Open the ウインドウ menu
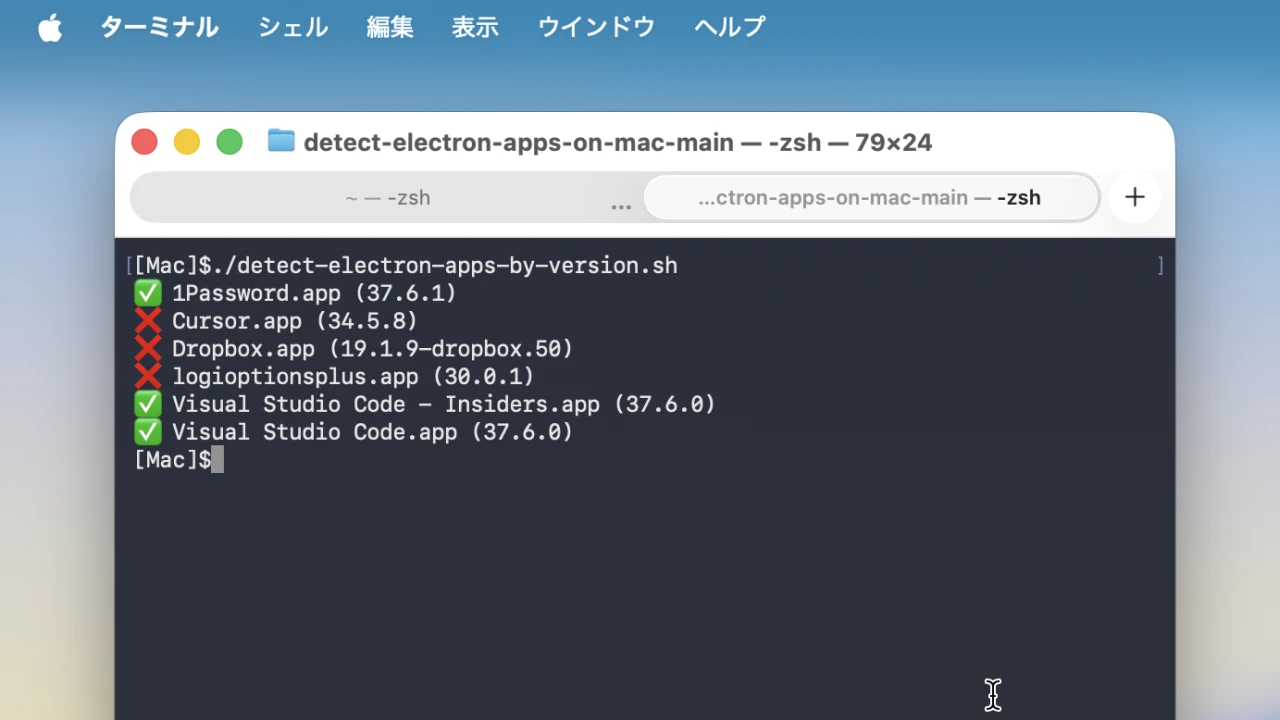This screenshot has height=720, width=1280. 595,27
